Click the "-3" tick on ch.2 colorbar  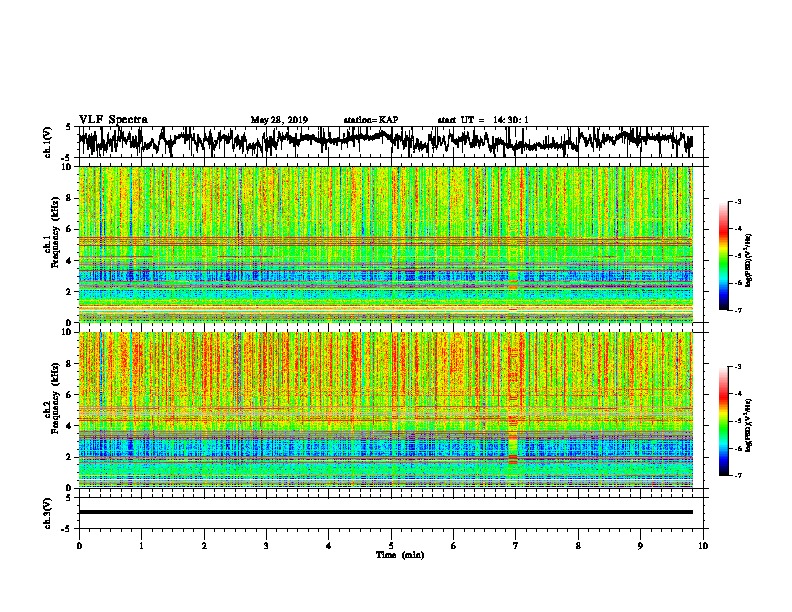click(x=738, y=367)
